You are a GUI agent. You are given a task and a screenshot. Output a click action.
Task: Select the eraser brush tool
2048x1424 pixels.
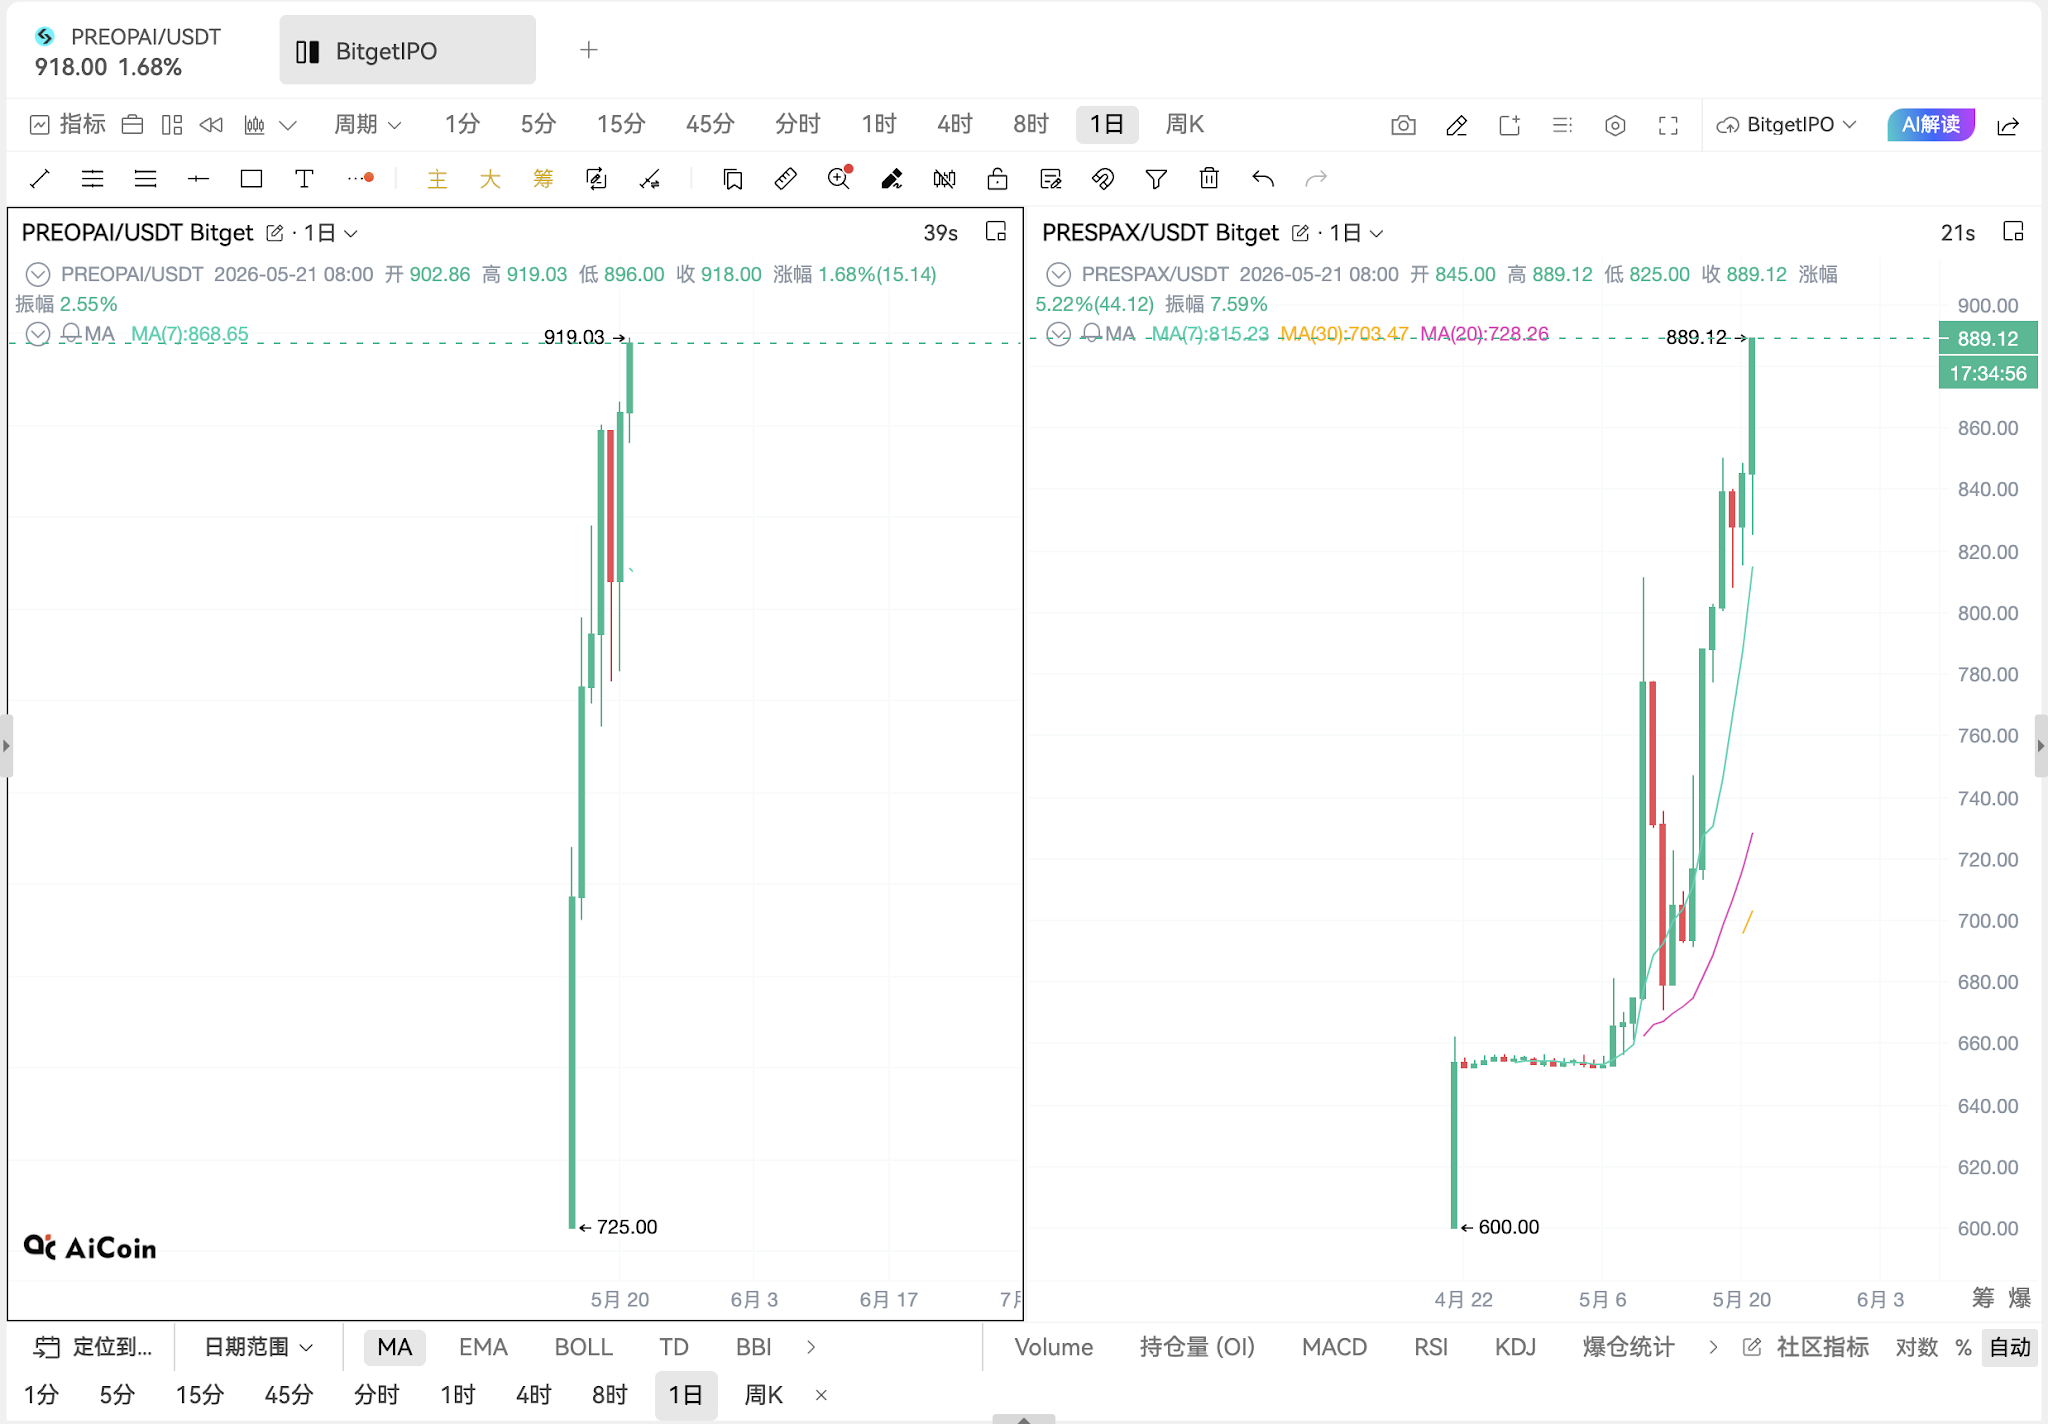(892, 179)
